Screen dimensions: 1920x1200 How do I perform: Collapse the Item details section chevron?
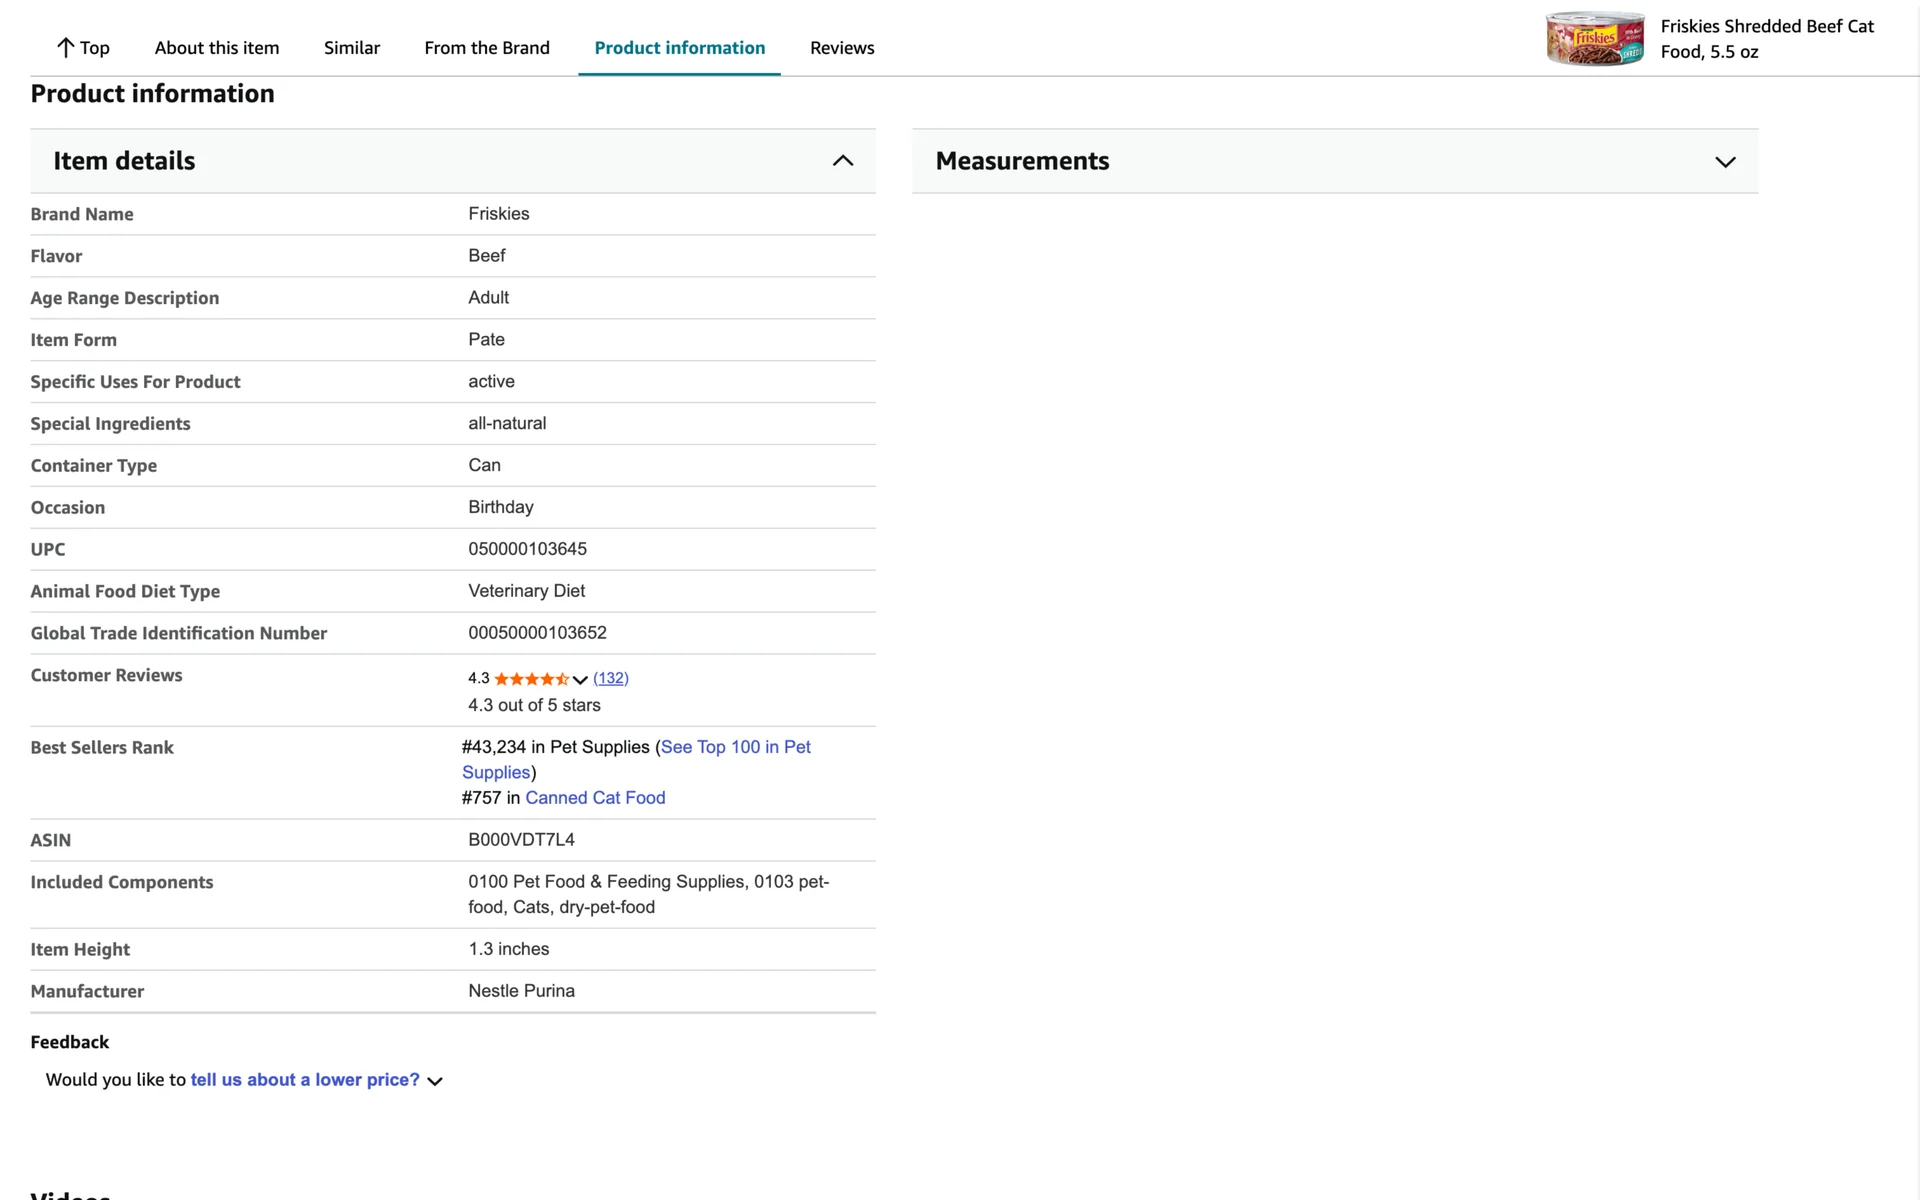click(843, 161)
